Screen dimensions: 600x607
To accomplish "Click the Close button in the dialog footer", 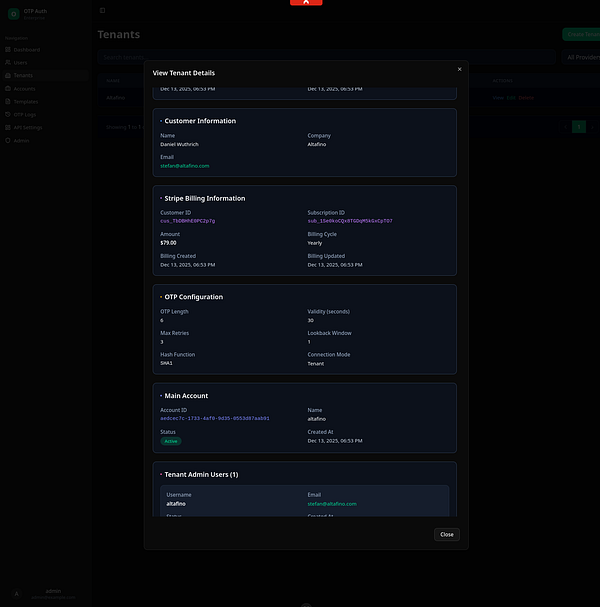I will coord(447,535).
